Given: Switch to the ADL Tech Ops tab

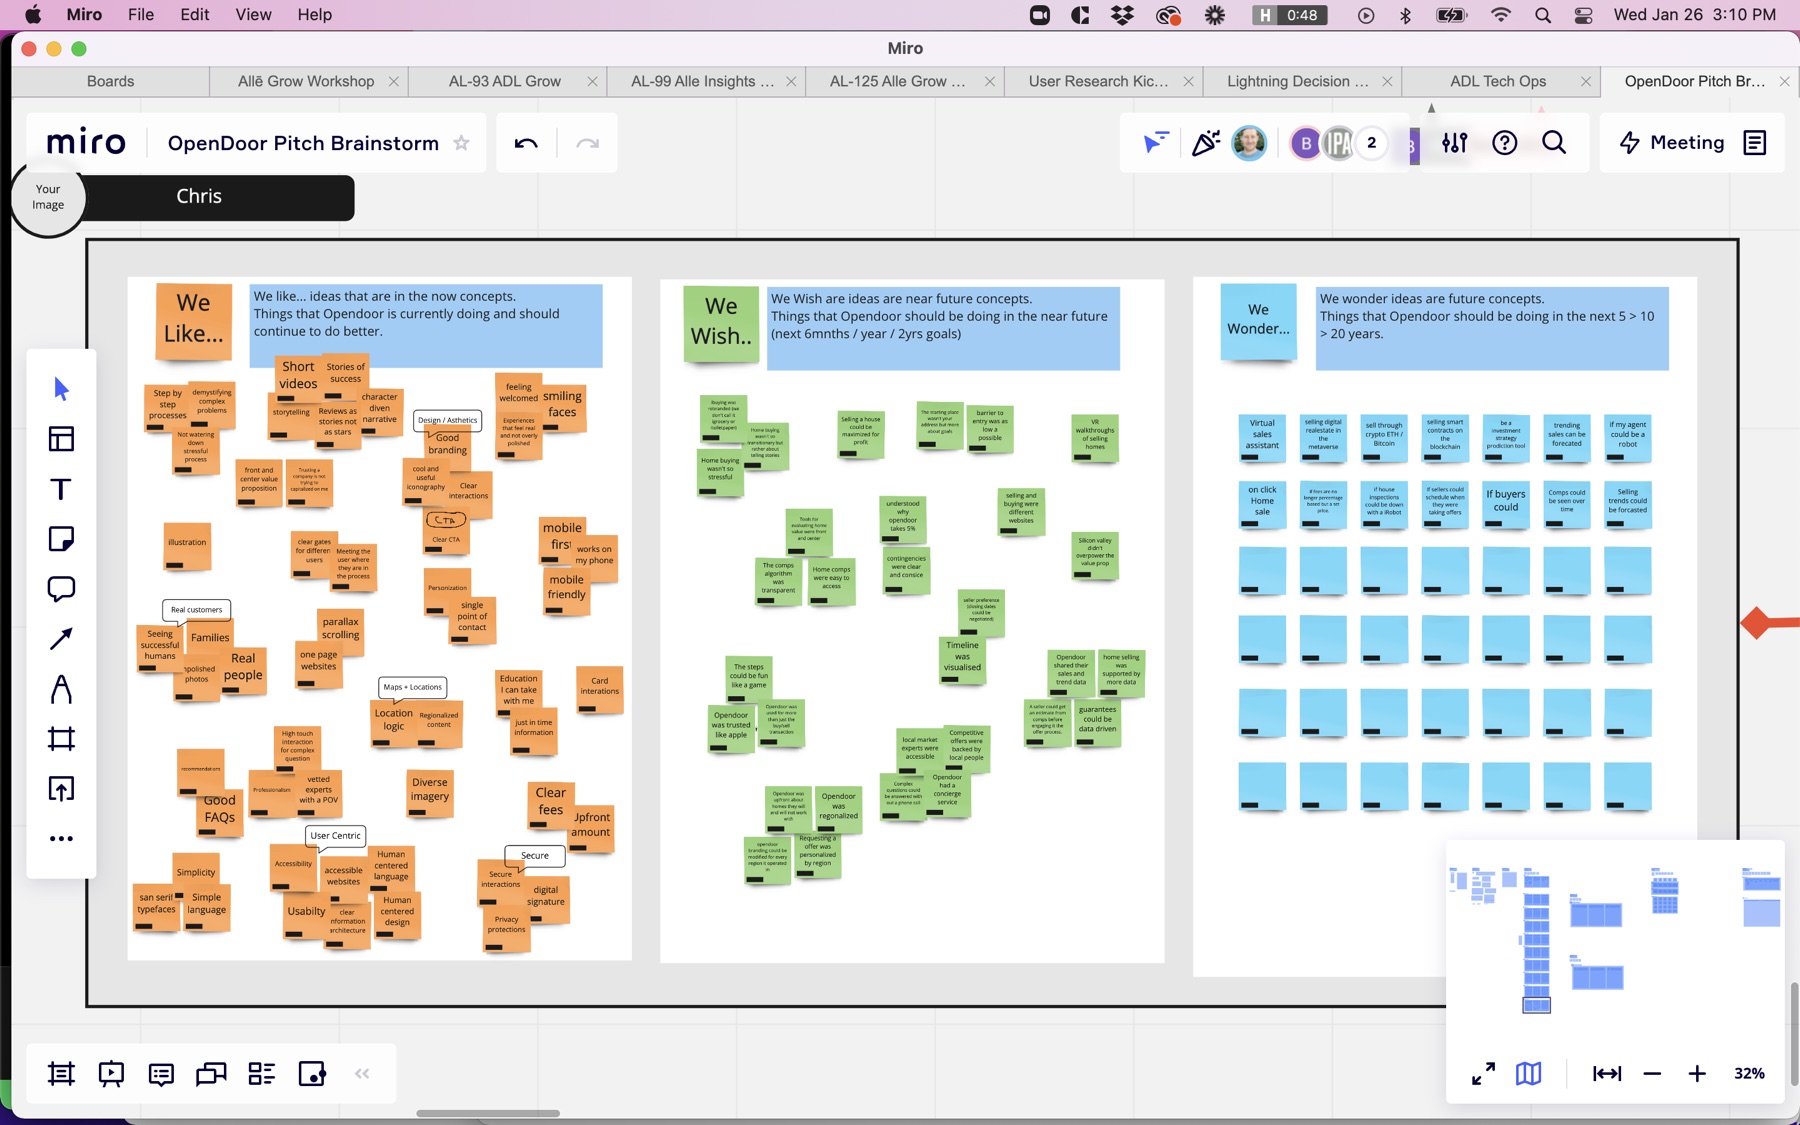Looking at the screenshot, I should pos(1498,81).
